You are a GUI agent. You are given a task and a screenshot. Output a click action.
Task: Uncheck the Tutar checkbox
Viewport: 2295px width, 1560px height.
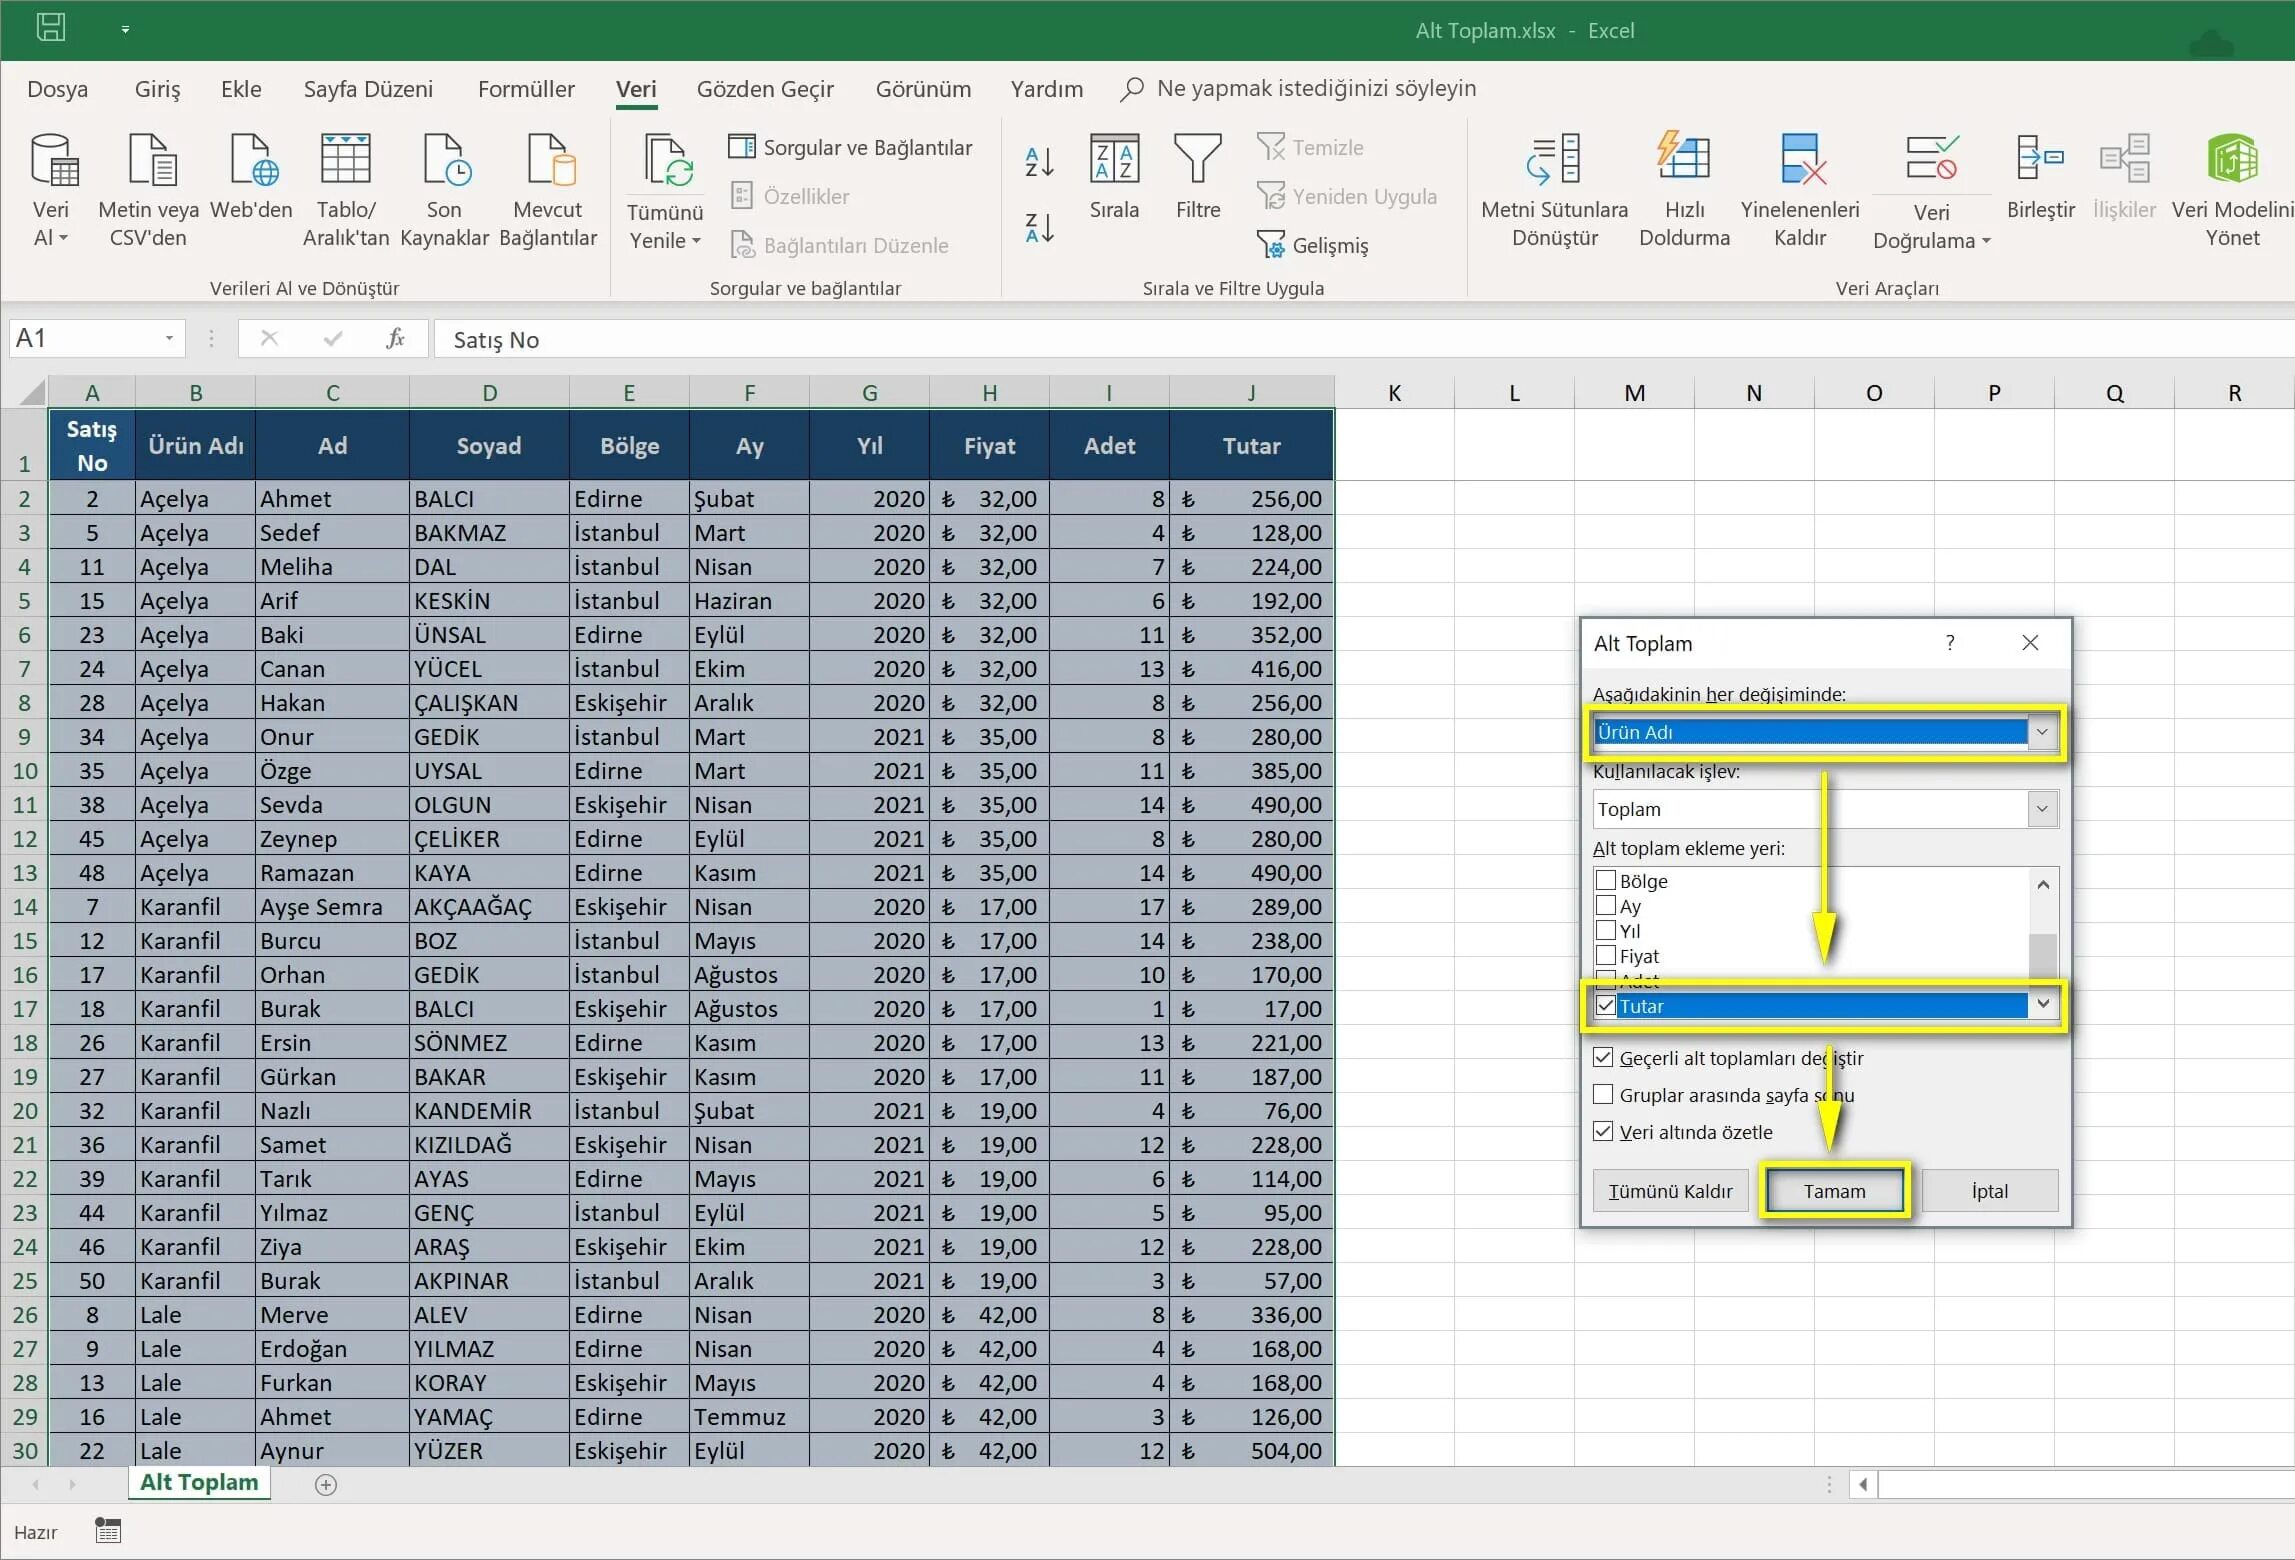coord(1605,1005)
